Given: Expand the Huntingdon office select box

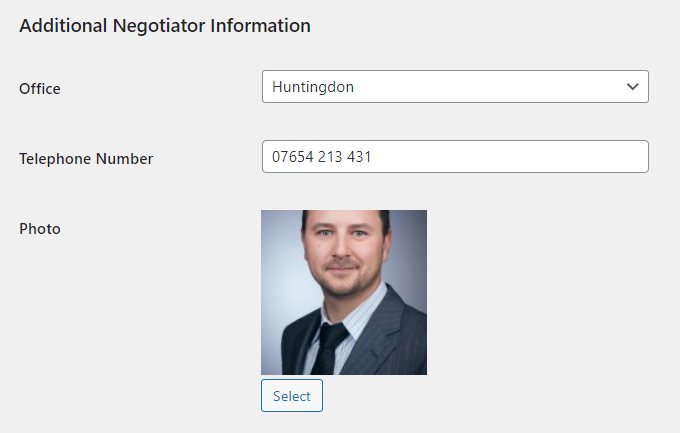Looking at the screenshot, I should click(x=455, y=87).
